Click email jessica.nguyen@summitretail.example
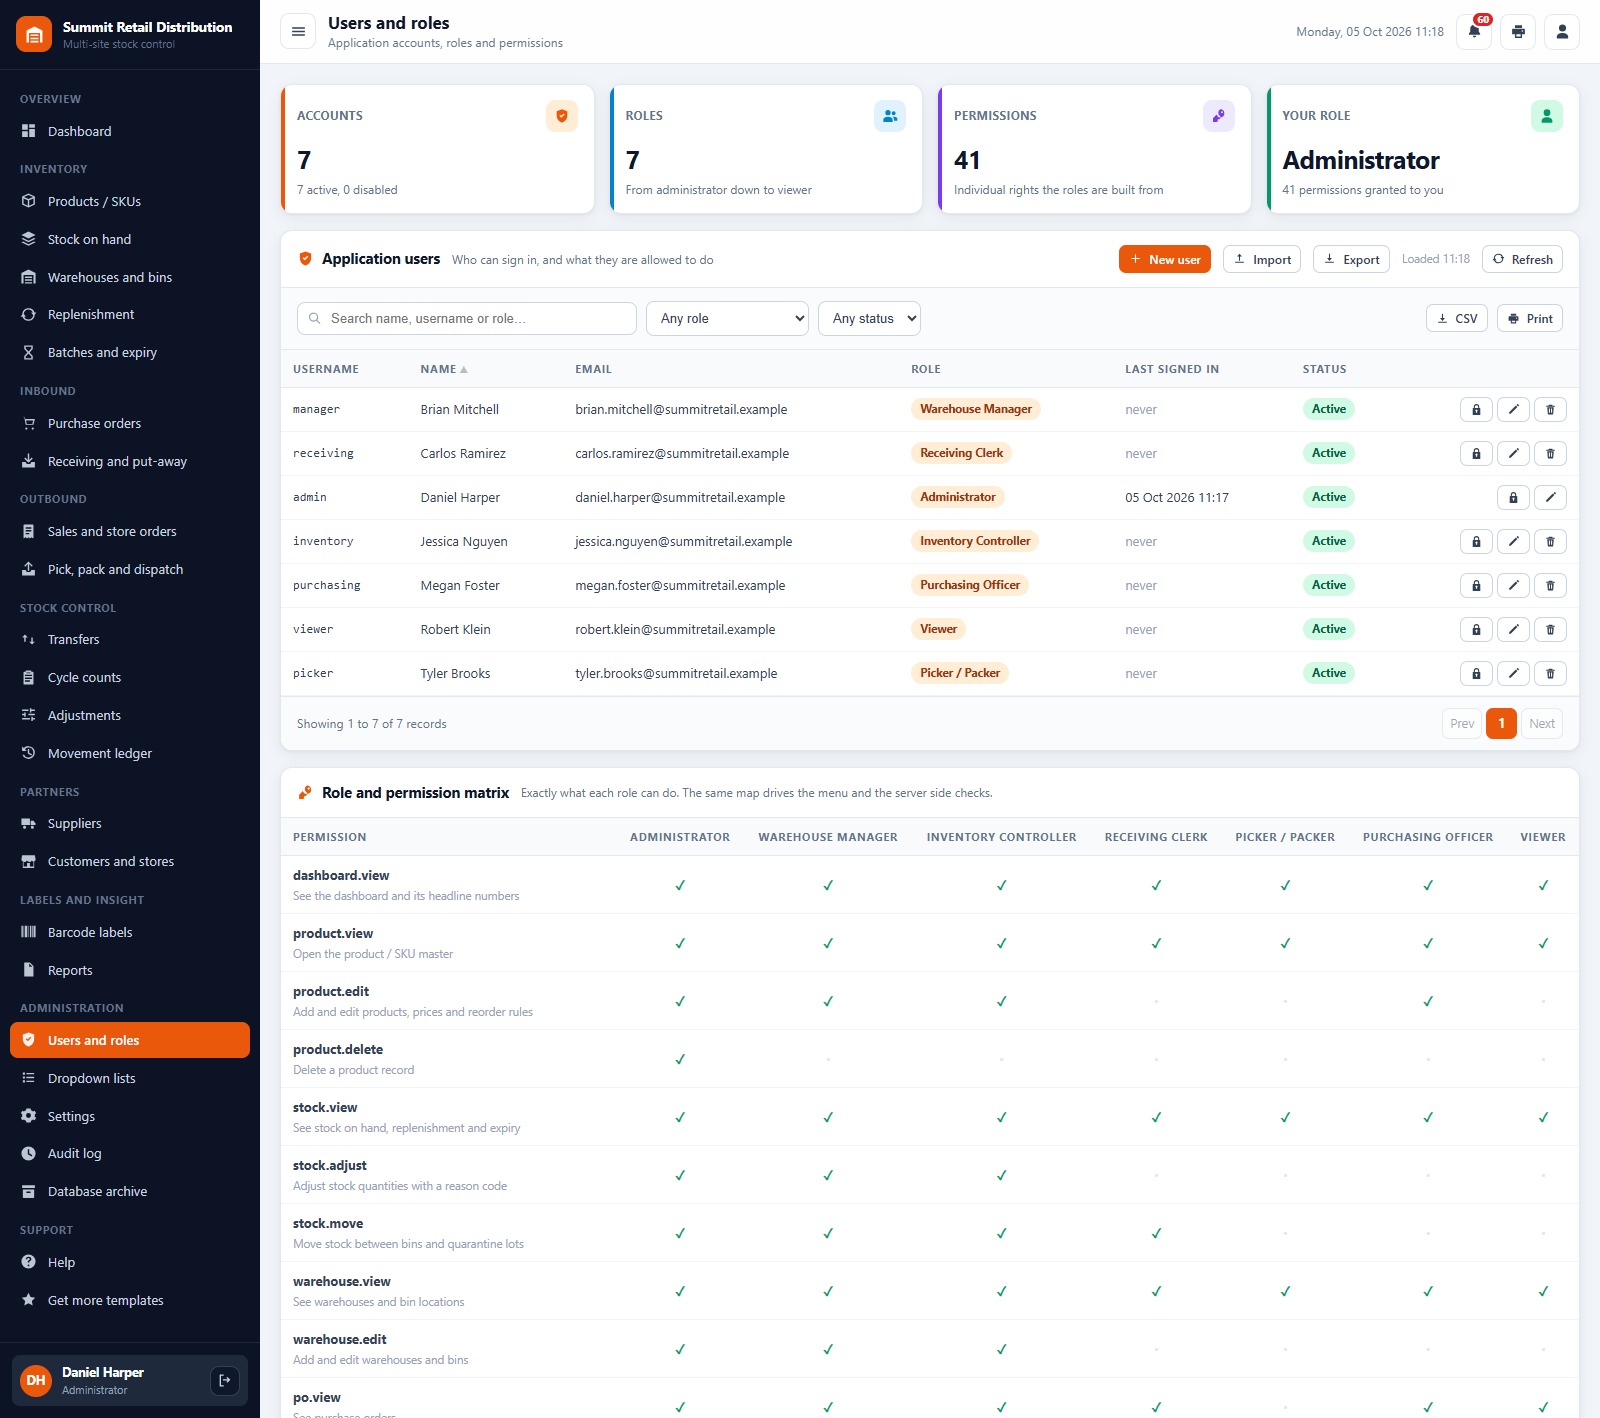 [x=684, y=541]
